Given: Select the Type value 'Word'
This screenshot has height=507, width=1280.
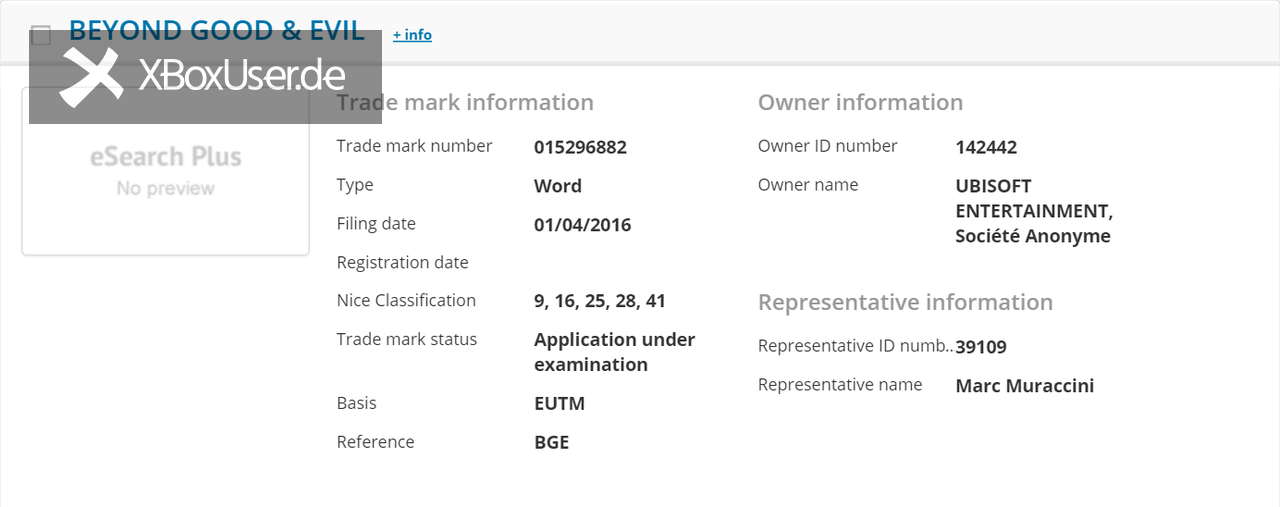Looking at the screenshot, I should point(558,186).
